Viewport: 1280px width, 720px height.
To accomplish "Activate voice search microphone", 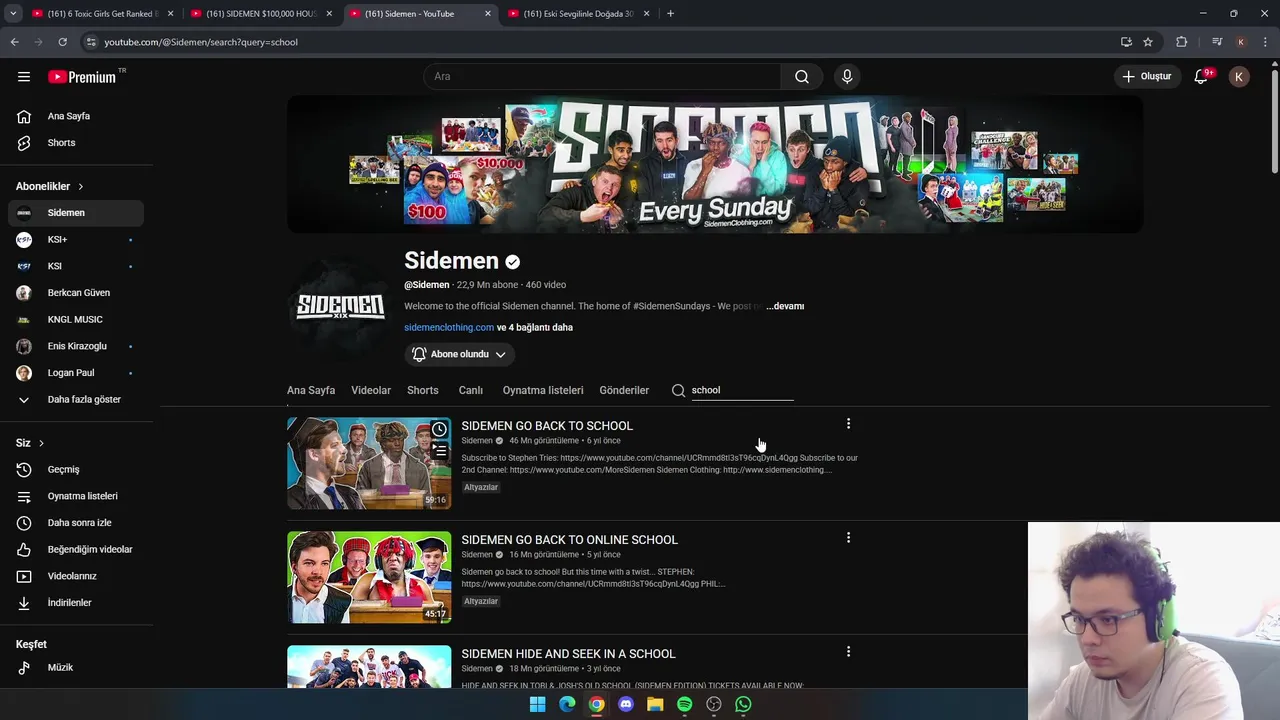I will click(847, 77).
